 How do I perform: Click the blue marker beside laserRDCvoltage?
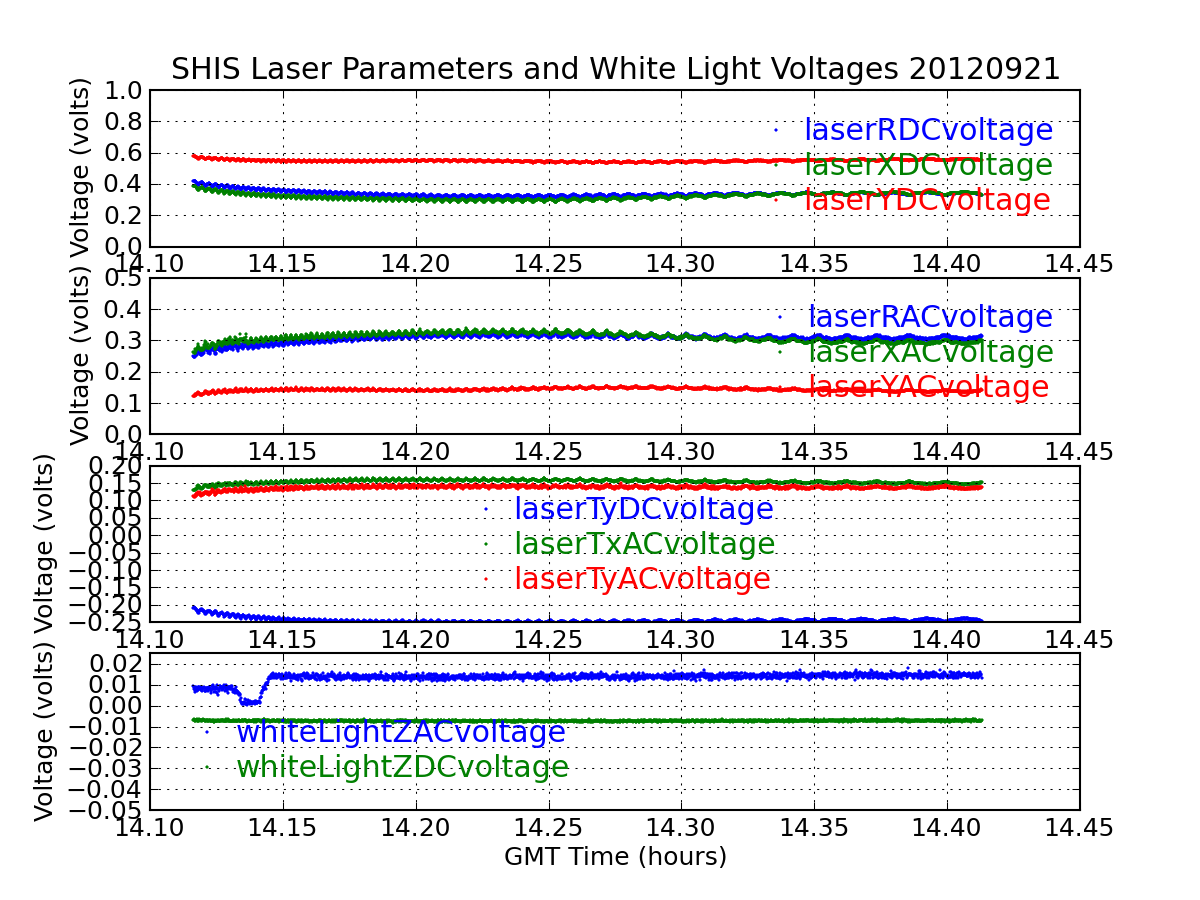click(x=775, y=129)
